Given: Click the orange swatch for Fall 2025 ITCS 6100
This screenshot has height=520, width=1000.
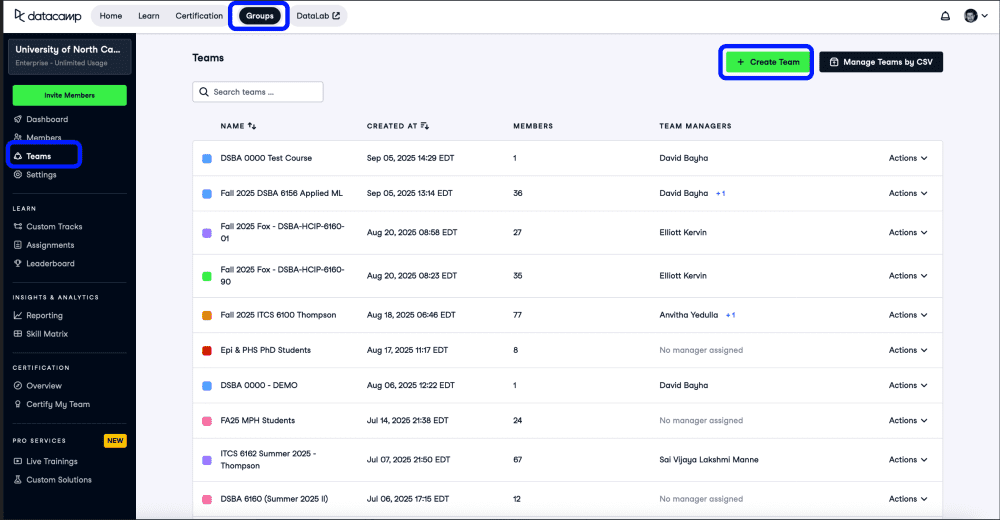Looking at the screenshot, I should tap(207, 315).
